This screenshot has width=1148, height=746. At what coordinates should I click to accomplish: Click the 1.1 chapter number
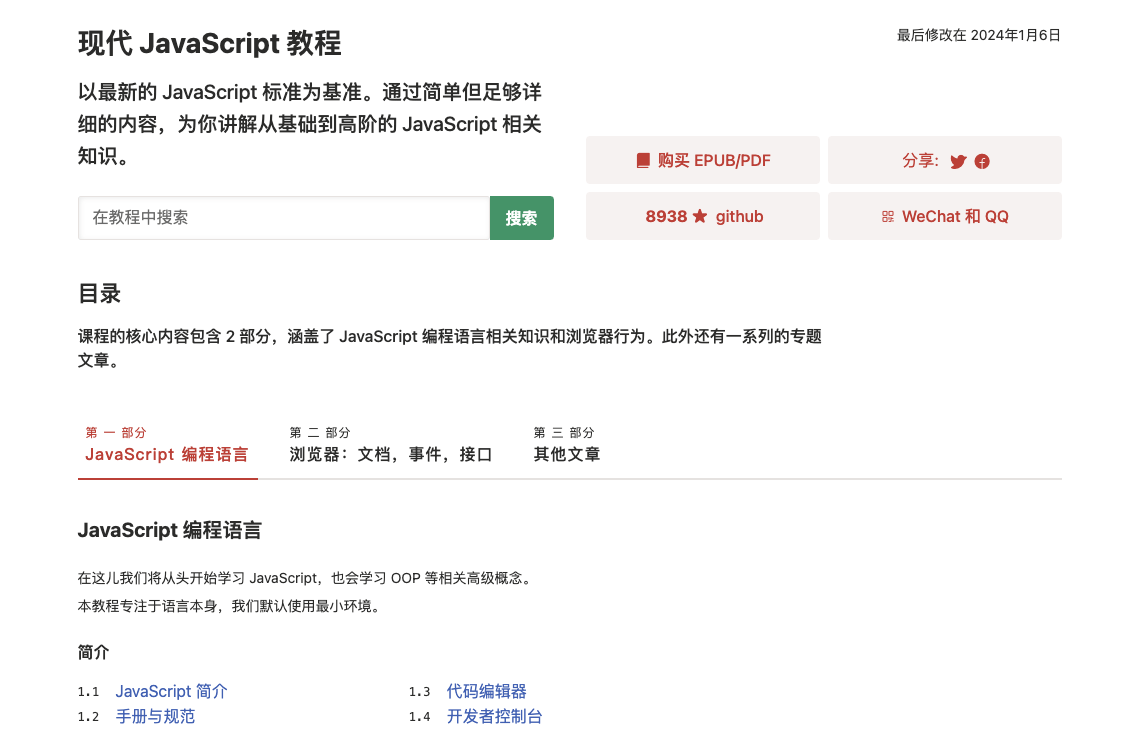89,692
